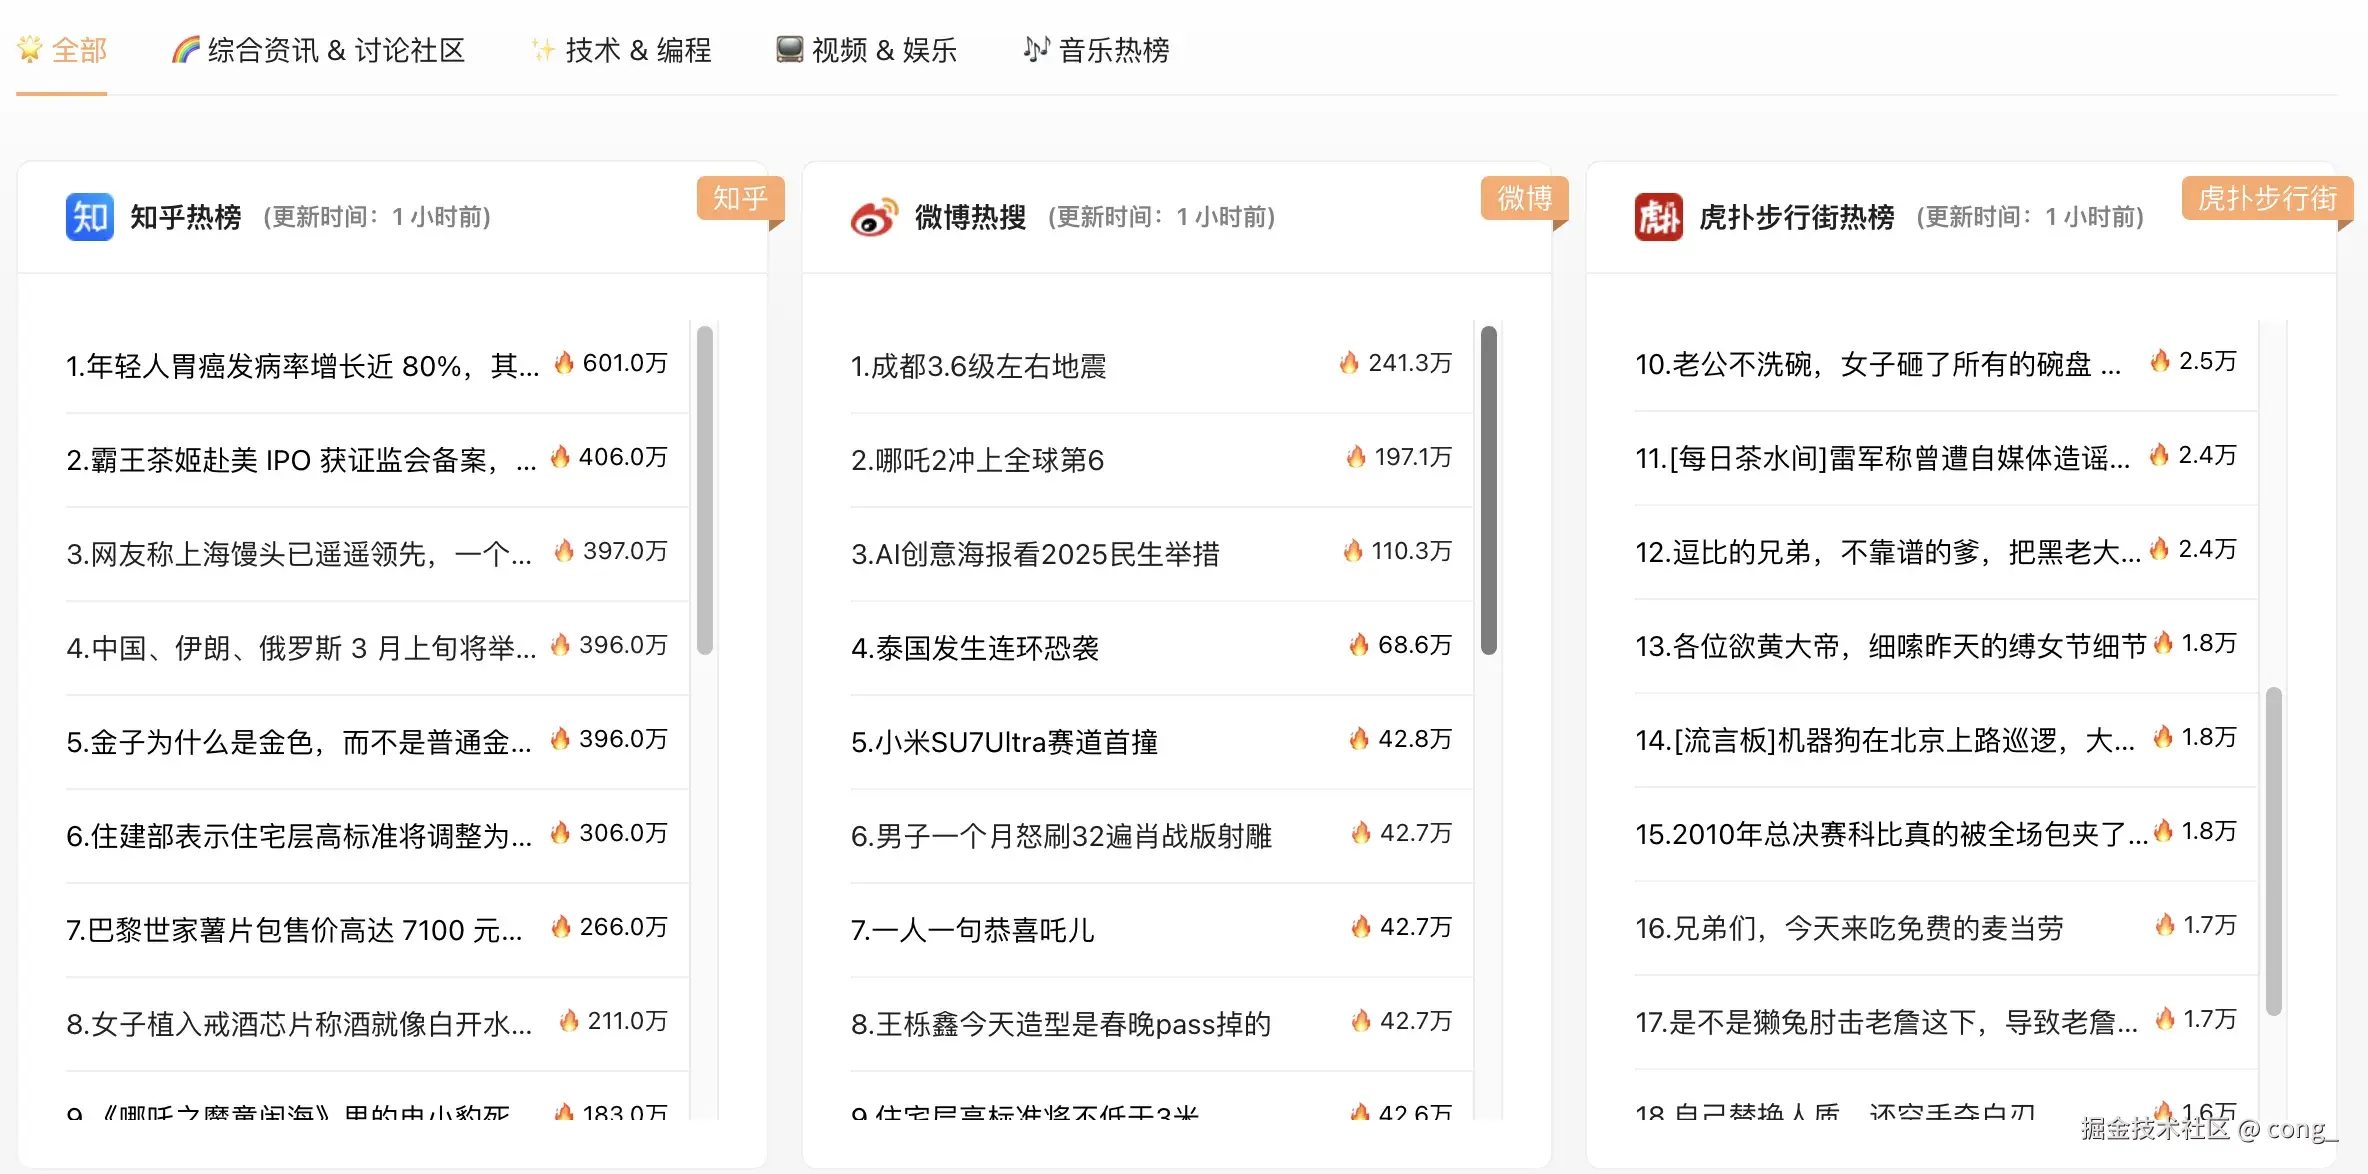Click the Zhihu blue logo icon
This screenshot has height=1174, width=2368.
click(x=89, y=217)
